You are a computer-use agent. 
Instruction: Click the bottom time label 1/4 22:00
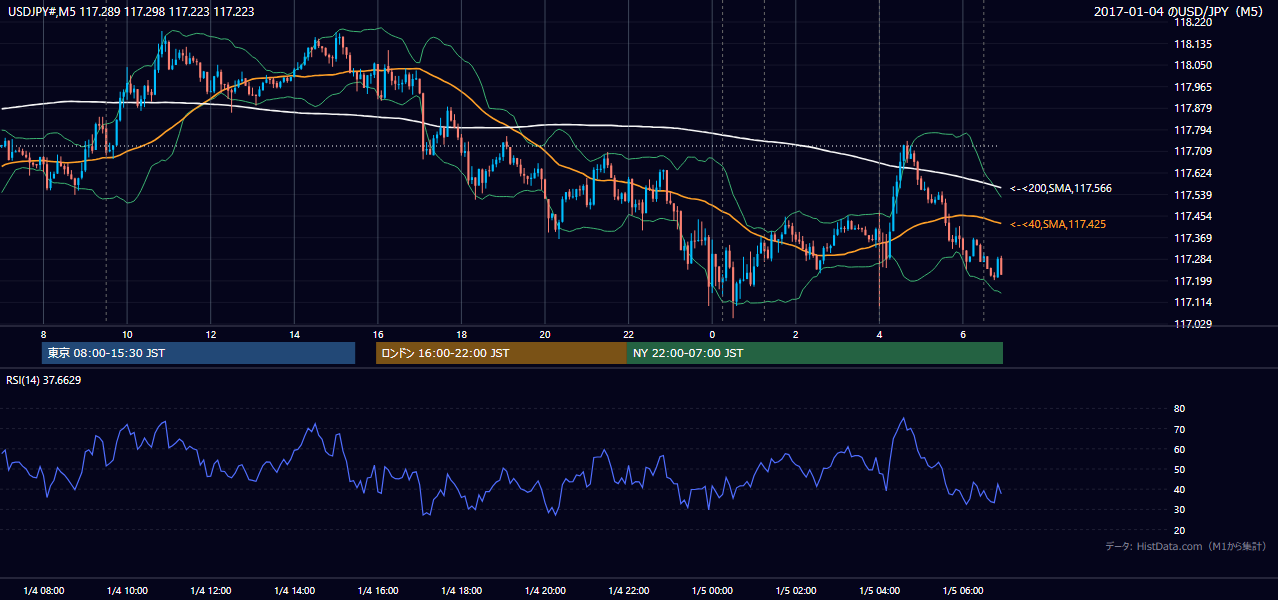tap(628, 591)
